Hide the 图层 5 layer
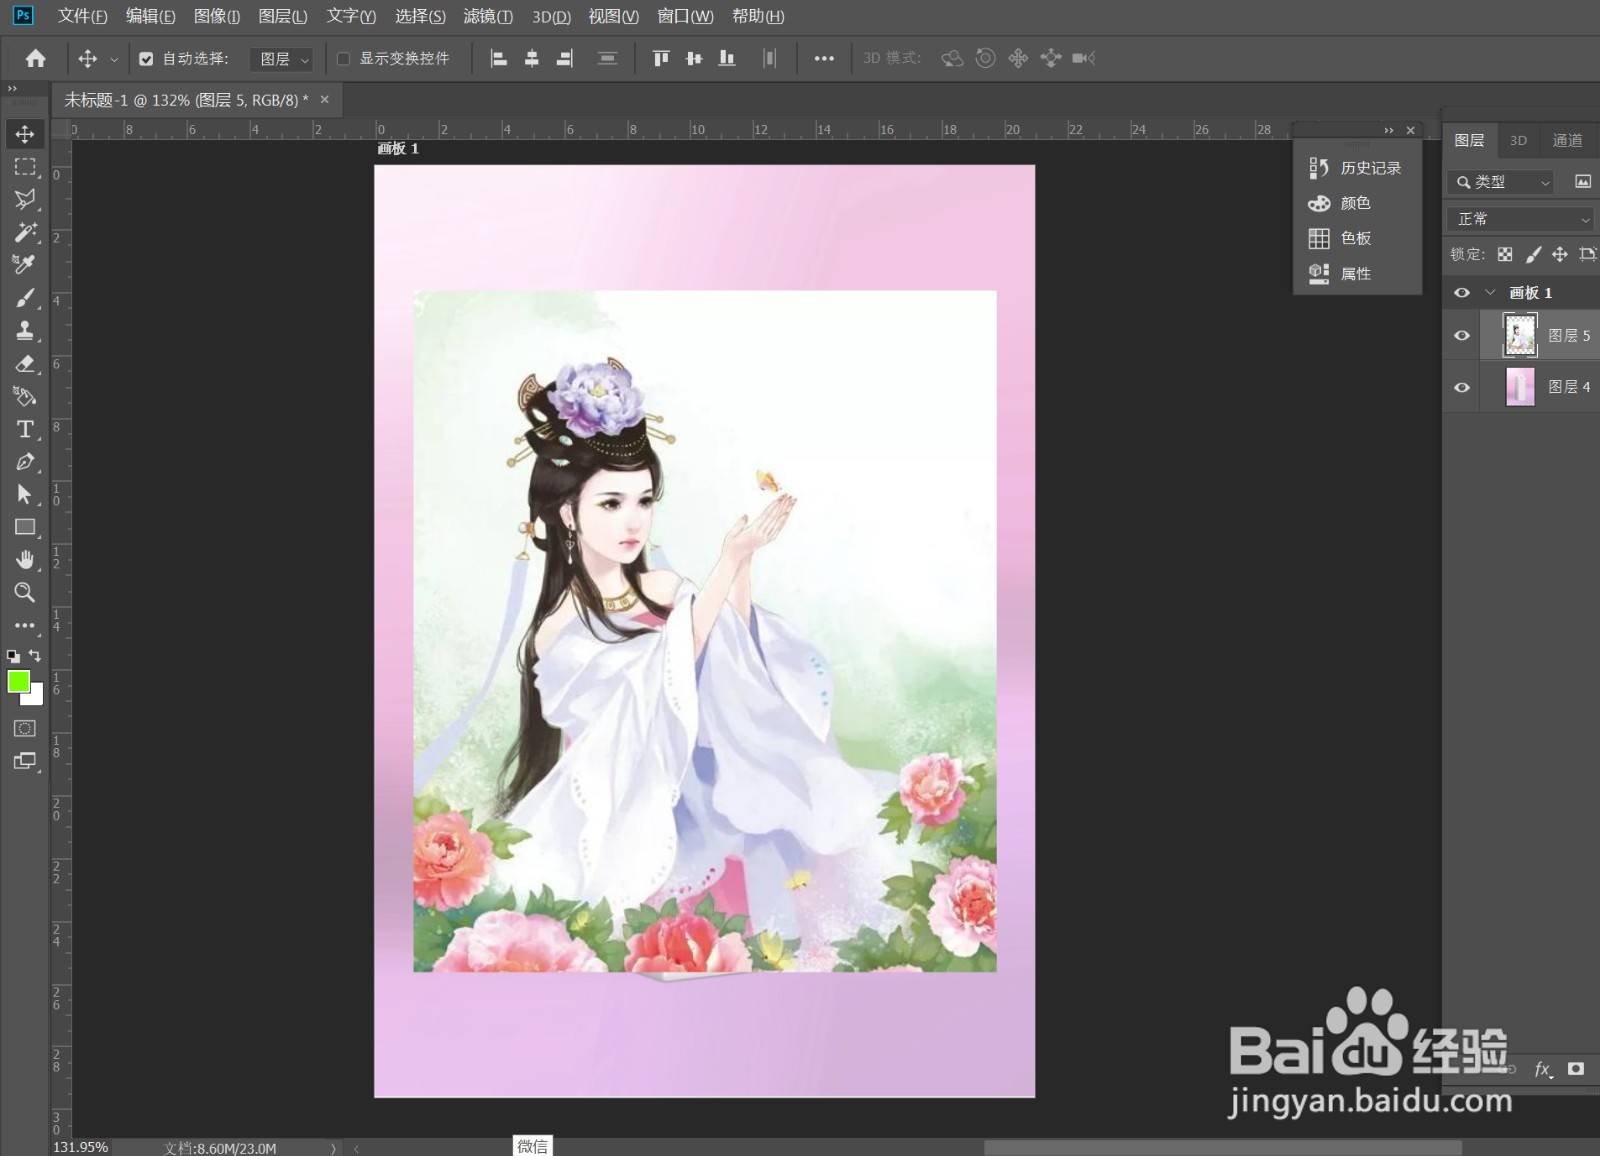Screen dimensions: 1600x1156 click(1462, 335)
